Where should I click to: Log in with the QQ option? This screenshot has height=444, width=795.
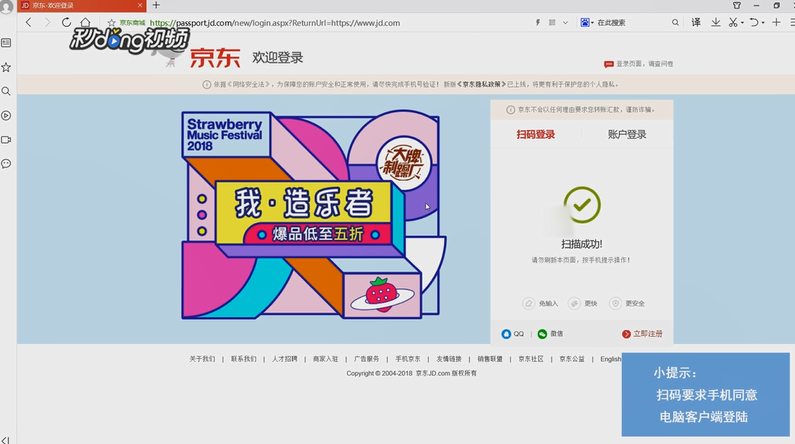[x=513, y=334]
